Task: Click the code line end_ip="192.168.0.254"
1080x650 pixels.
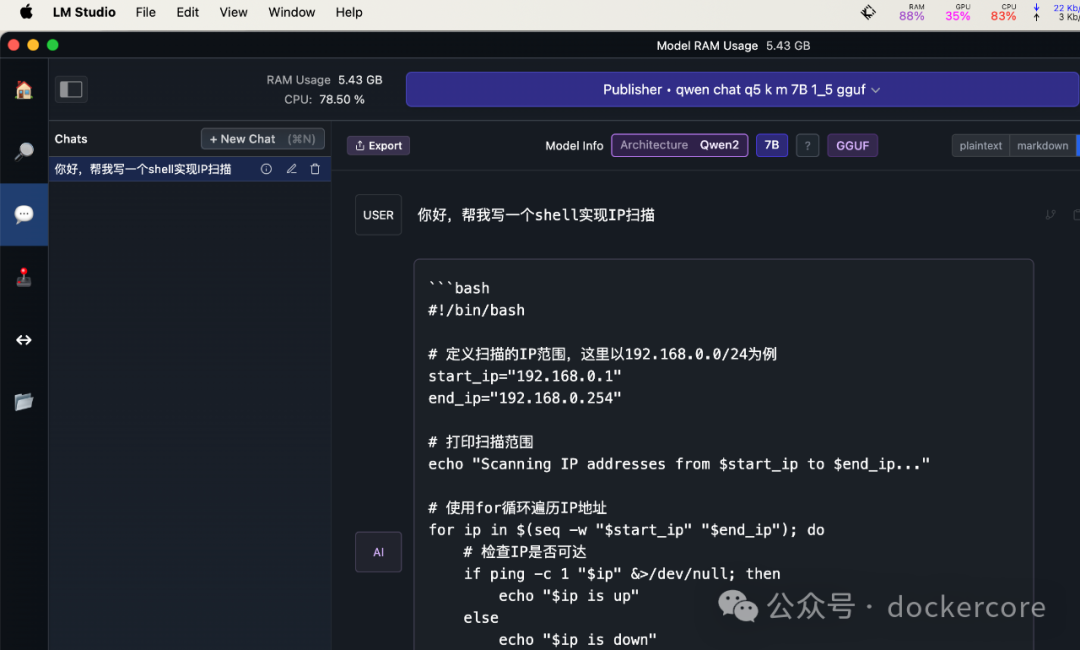Action: click(x=525, y=398)
